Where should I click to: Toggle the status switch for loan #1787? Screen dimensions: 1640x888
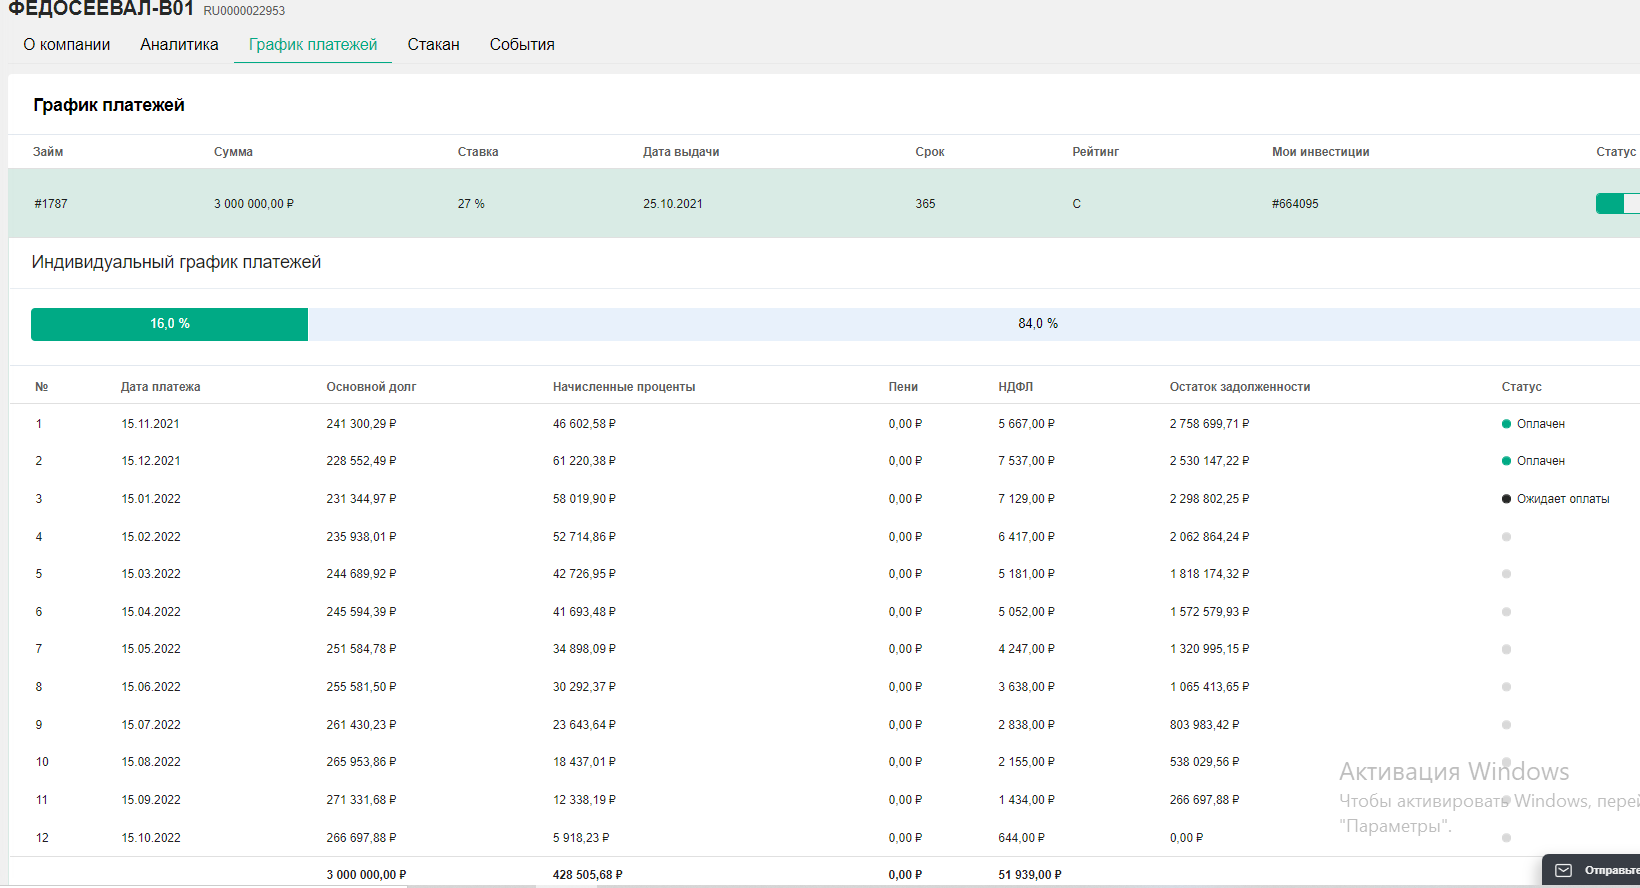[x=1618, y=204]
